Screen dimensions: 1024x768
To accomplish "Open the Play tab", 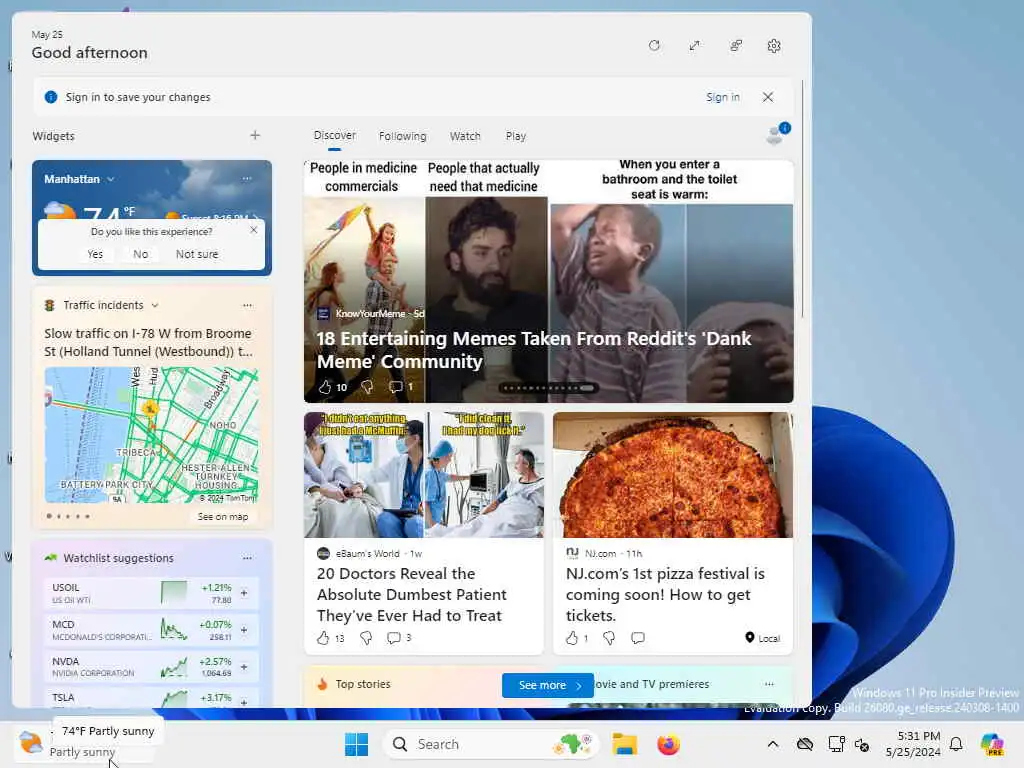I will [x=515, y=136].
